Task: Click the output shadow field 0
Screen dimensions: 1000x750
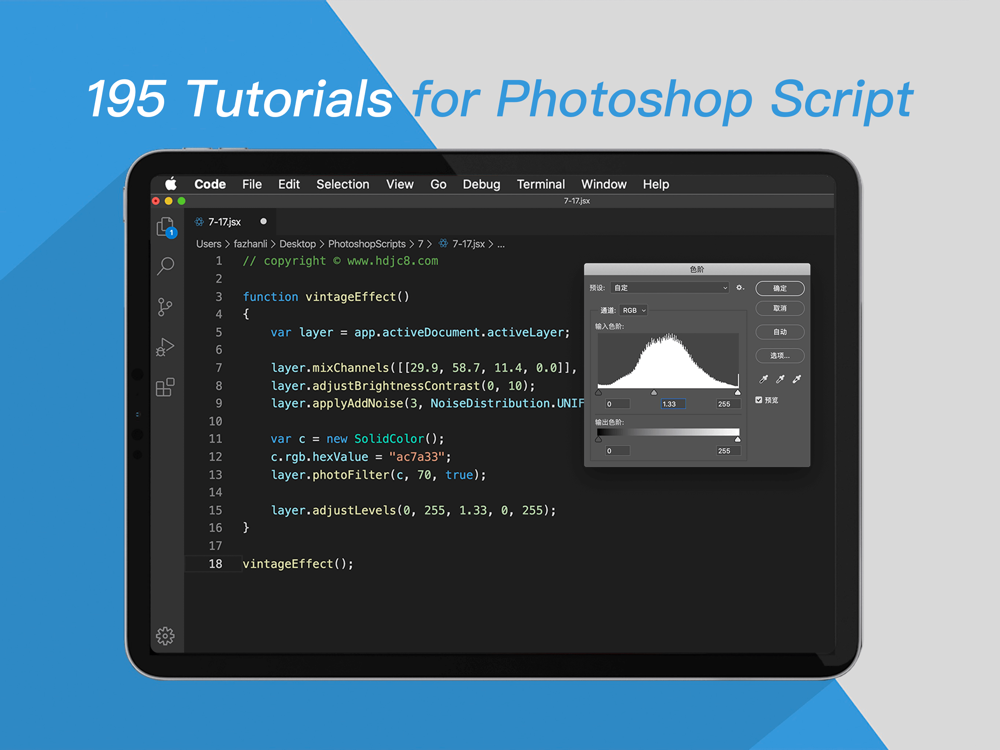Action: [617, 451]
